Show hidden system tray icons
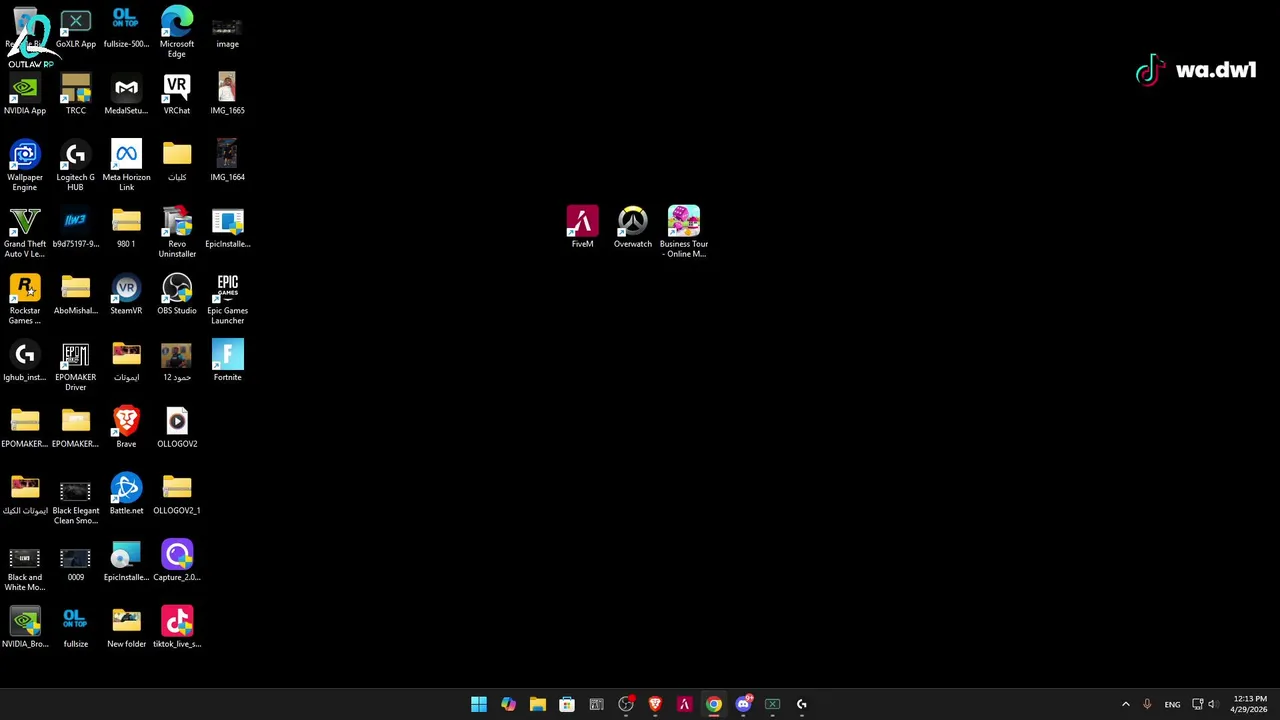 click(x=1126, y=704)
